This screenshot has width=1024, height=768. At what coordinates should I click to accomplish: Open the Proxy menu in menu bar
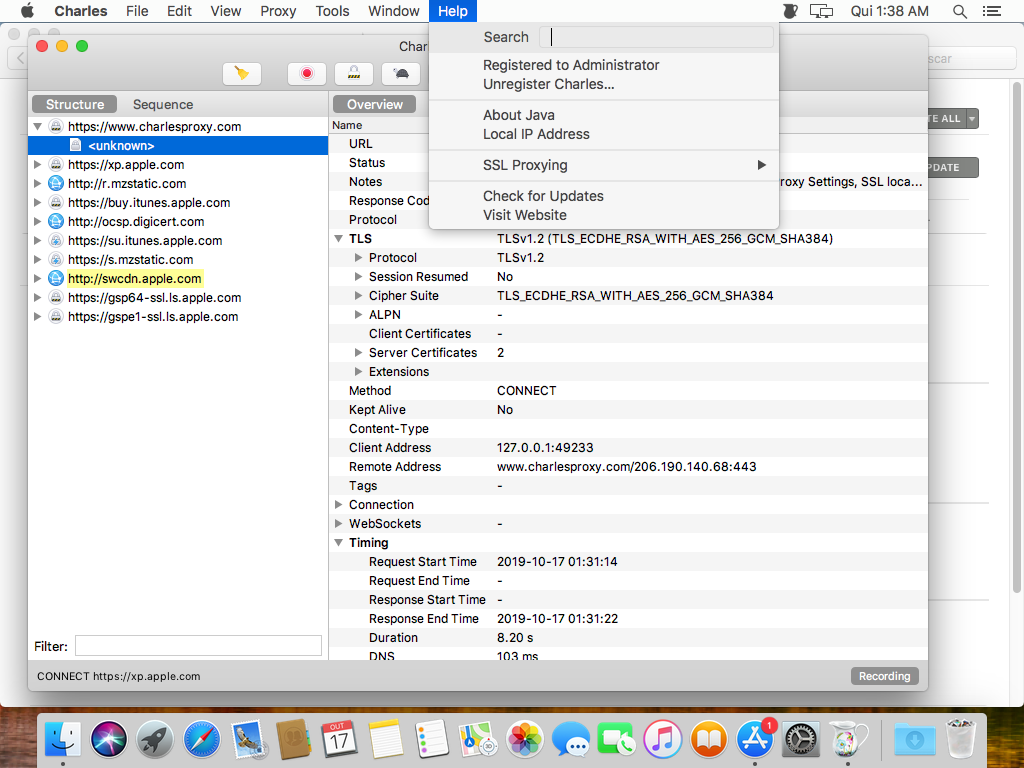click(278, 11)
